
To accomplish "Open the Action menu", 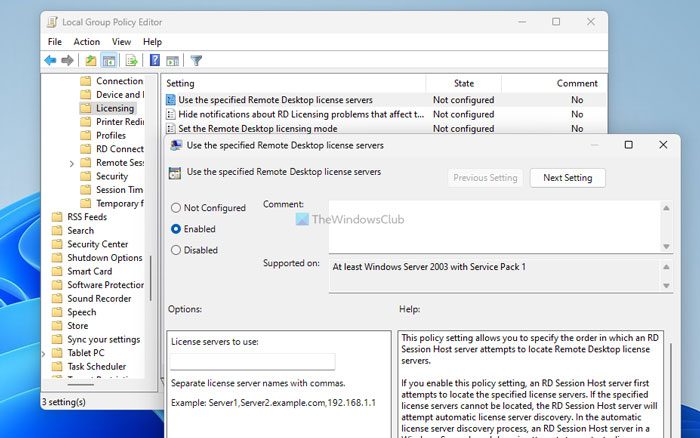I will (x=87, y=42).
